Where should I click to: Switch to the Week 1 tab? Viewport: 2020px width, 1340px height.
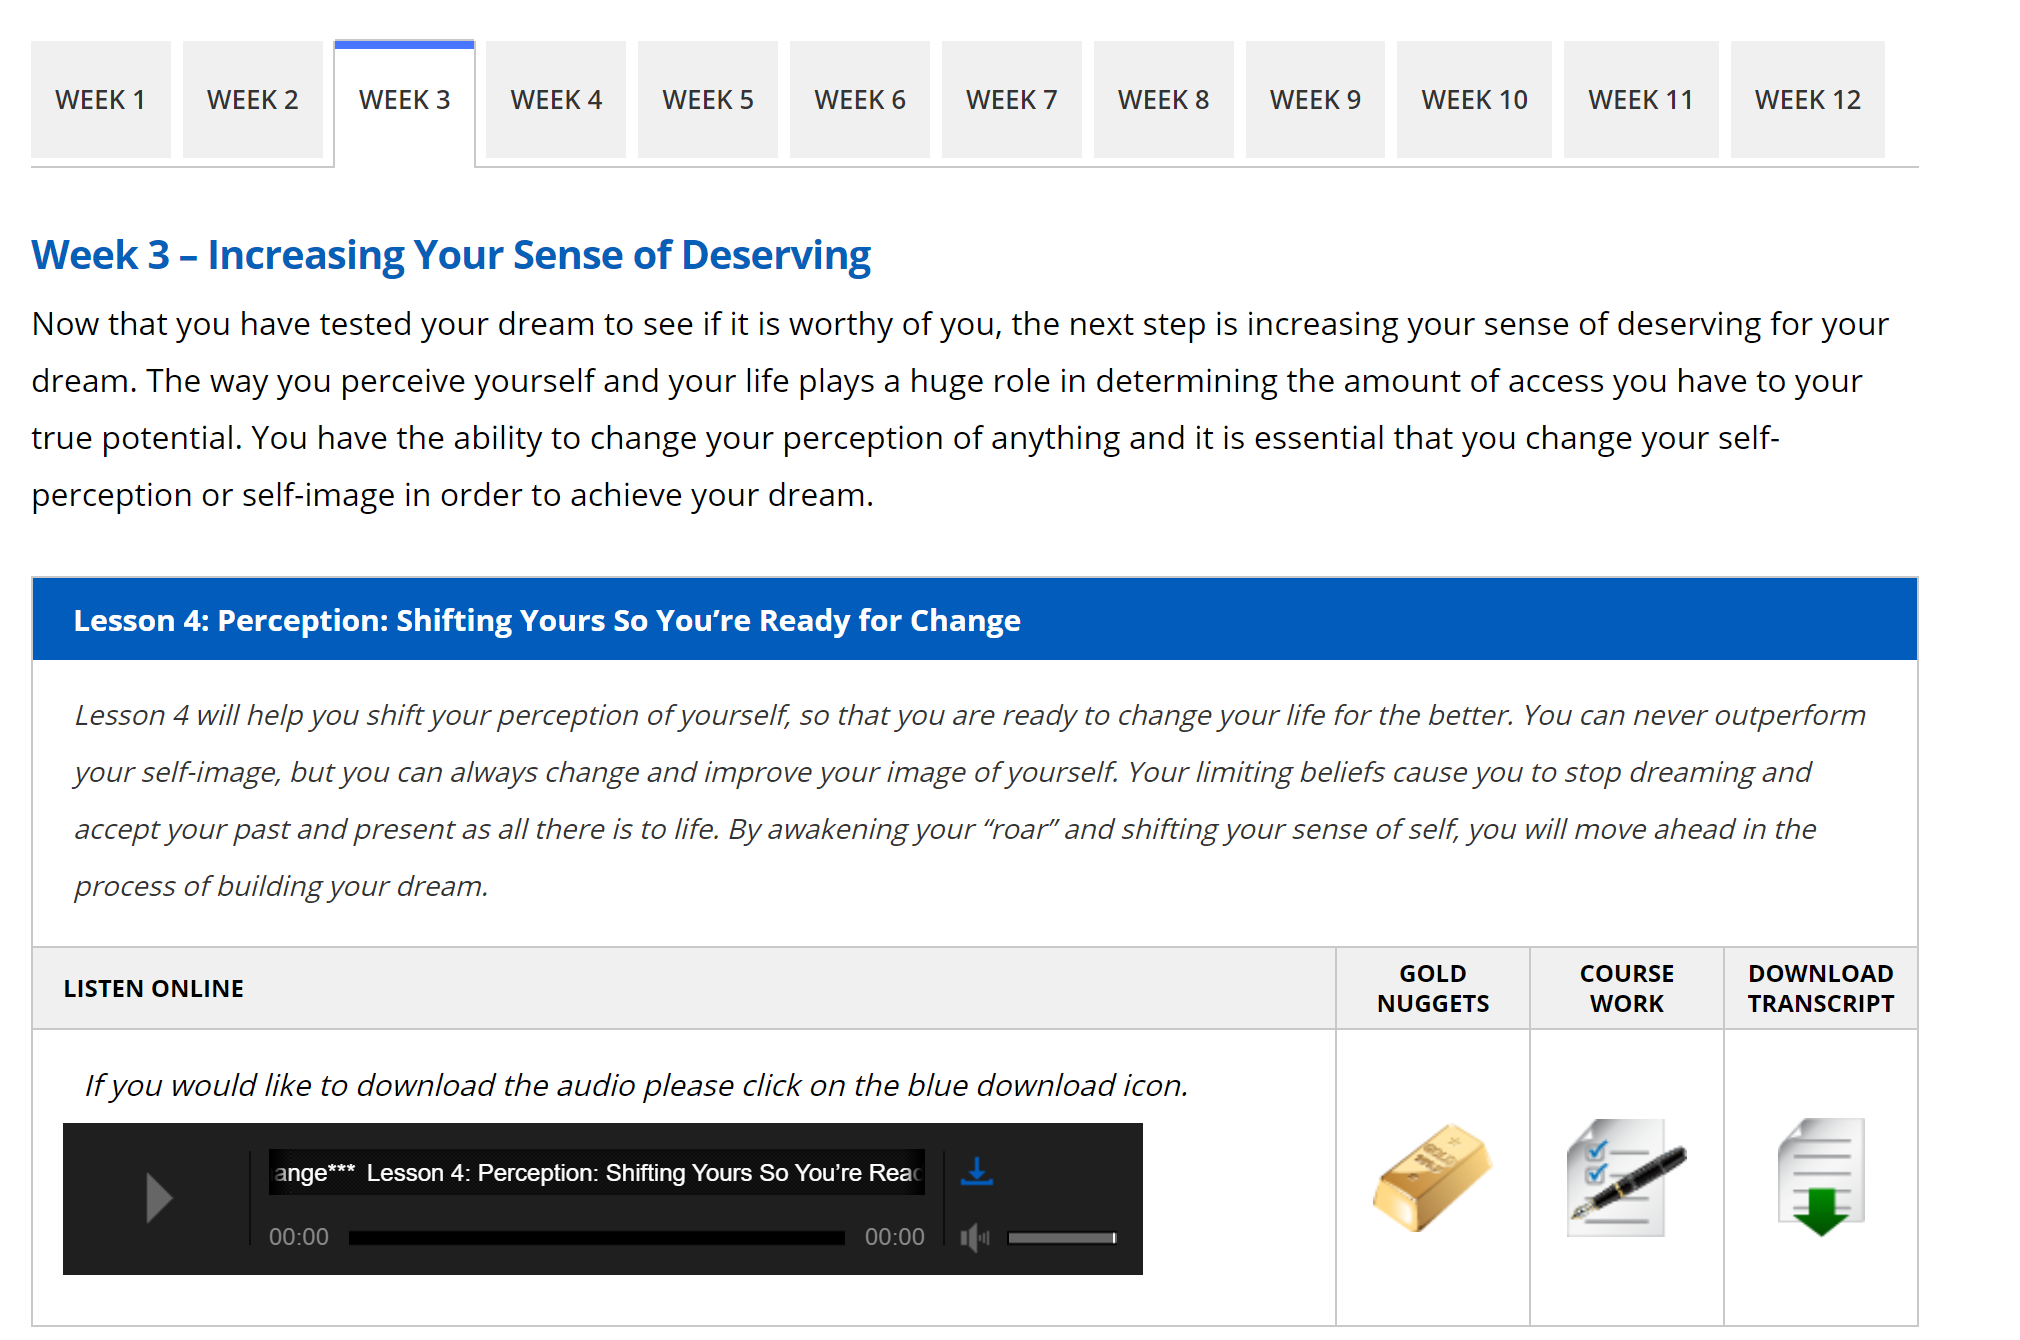click(x=100, y=100)
